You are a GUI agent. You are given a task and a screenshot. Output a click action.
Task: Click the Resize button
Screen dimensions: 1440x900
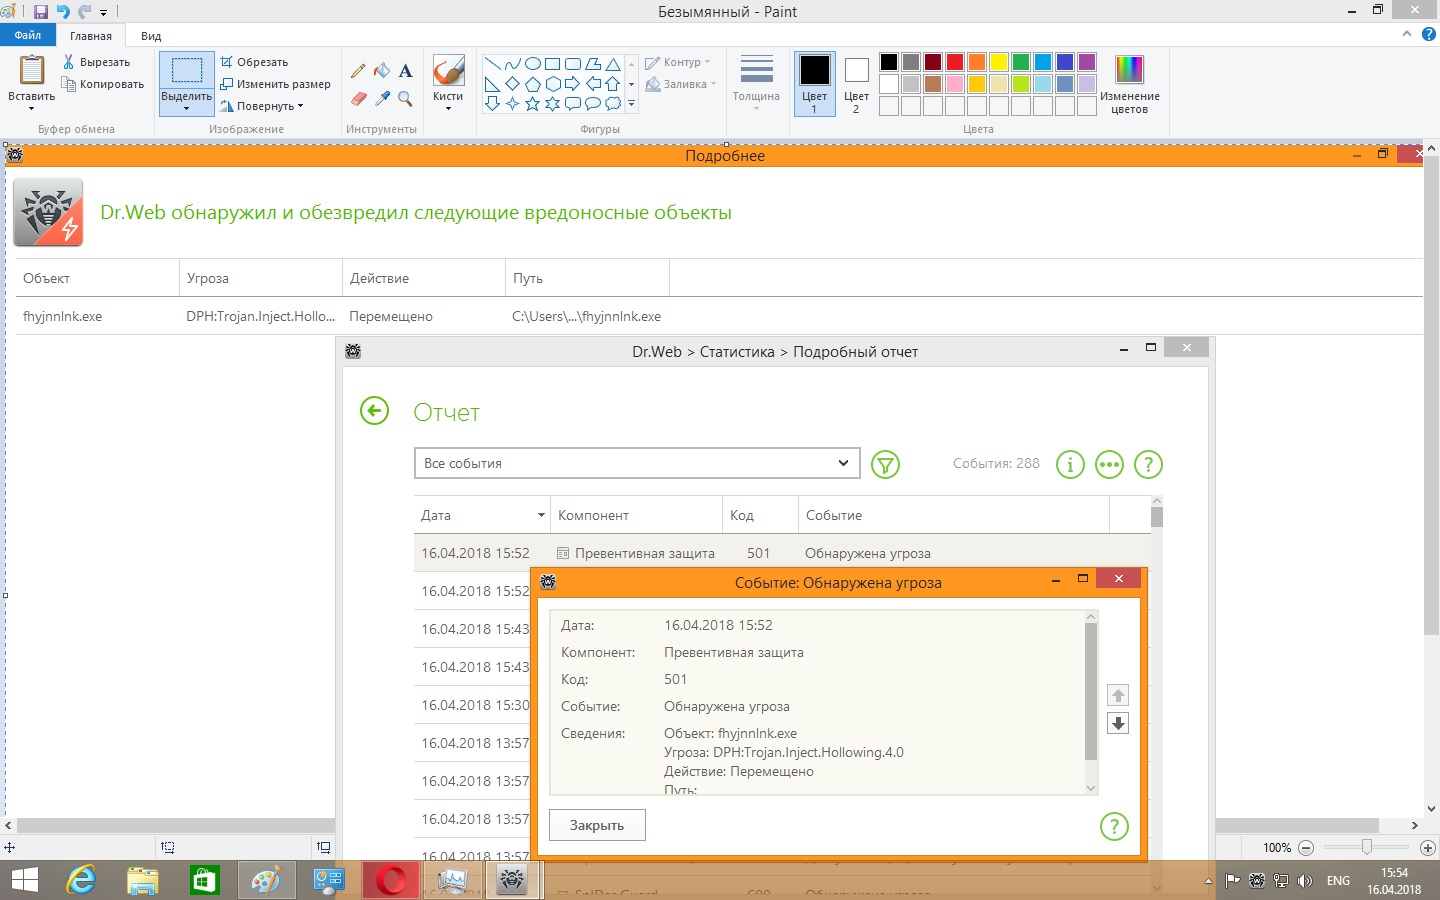click(276, 84)
